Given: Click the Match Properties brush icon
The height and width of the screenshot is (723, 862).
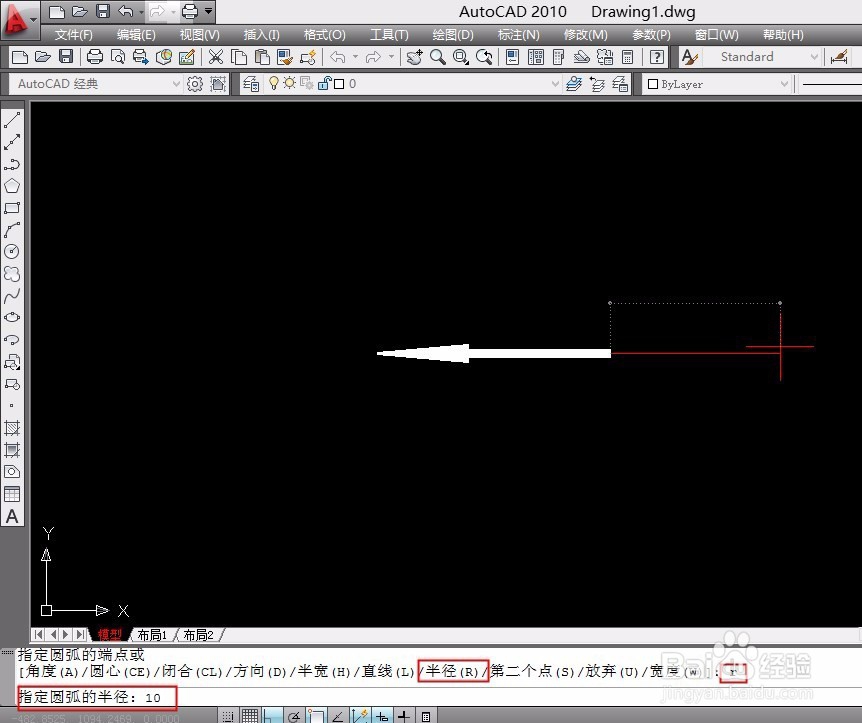Looking at the screenshot, I should coord(285,57).
